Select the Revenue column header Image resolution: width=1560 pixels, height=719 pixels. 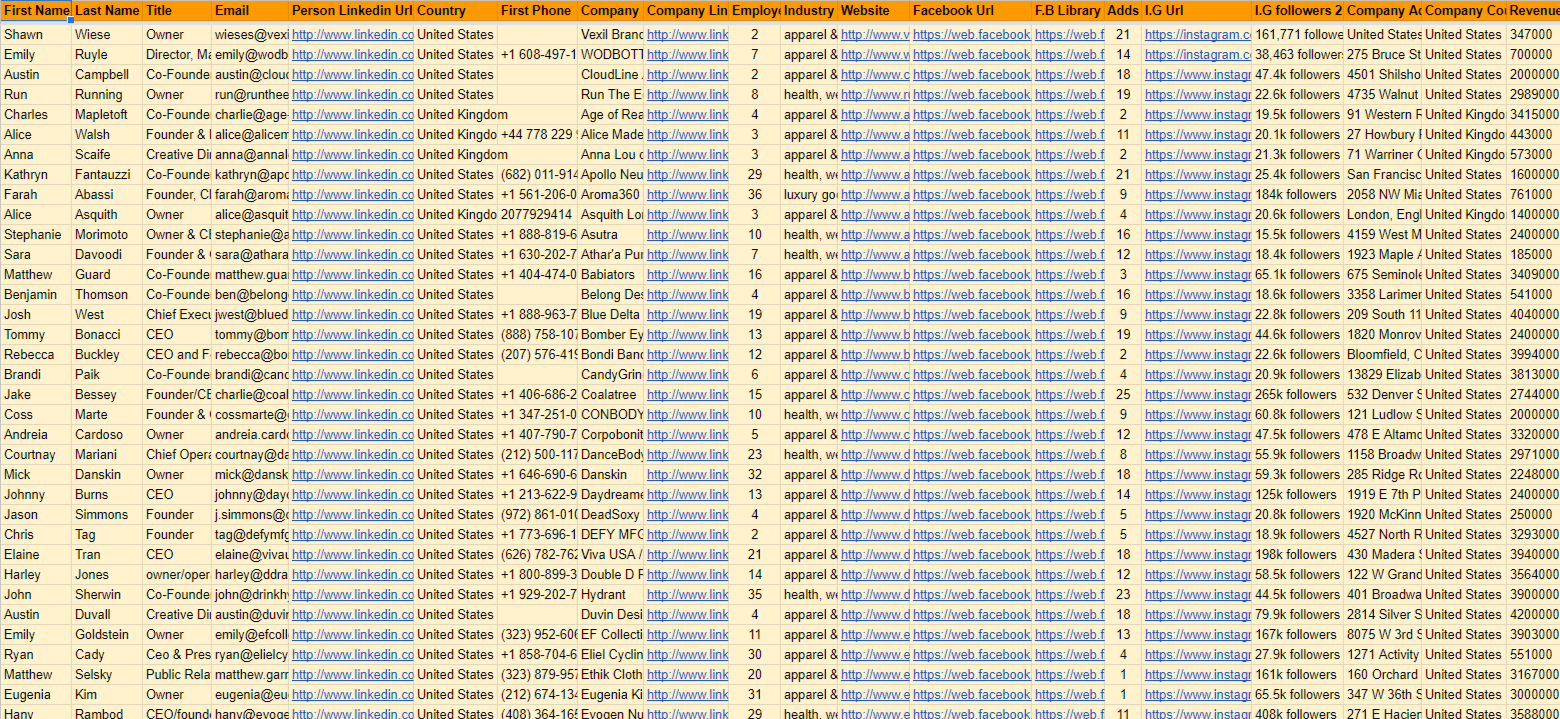[1535, 11]
